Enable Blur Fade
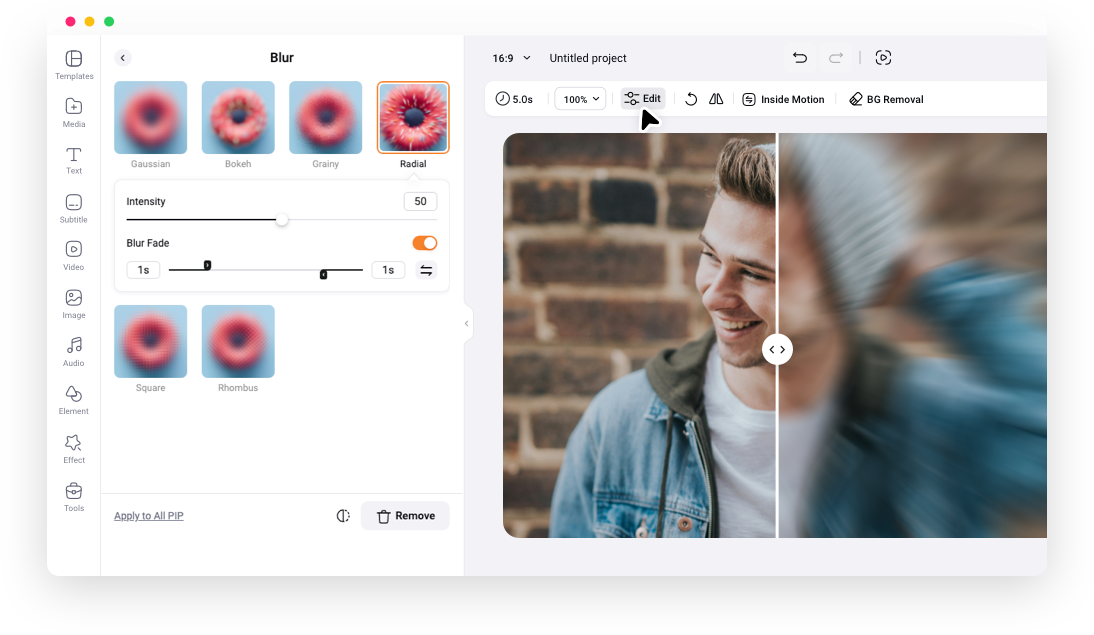The width and height of the screenshot is (1094, 635). [424, 243]
